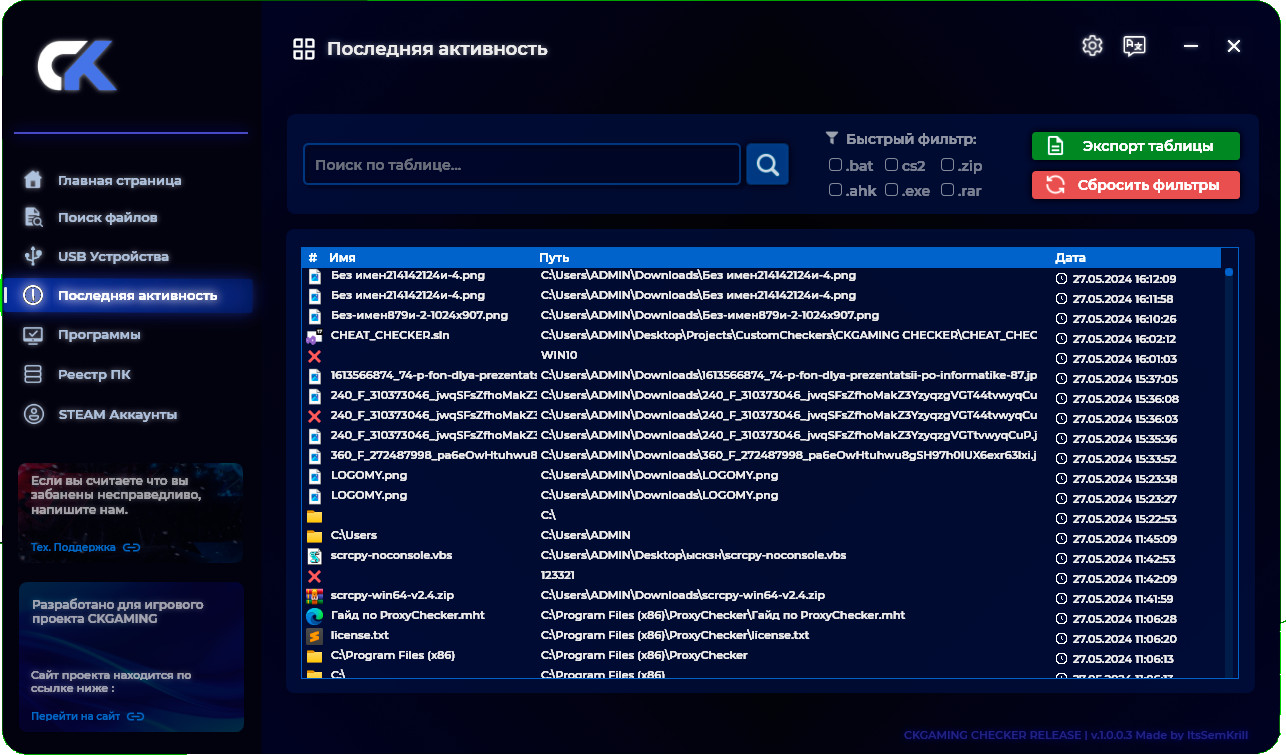Click the image icon beside 1613566874_74-p-fon-dlya-prezentat

314,376
